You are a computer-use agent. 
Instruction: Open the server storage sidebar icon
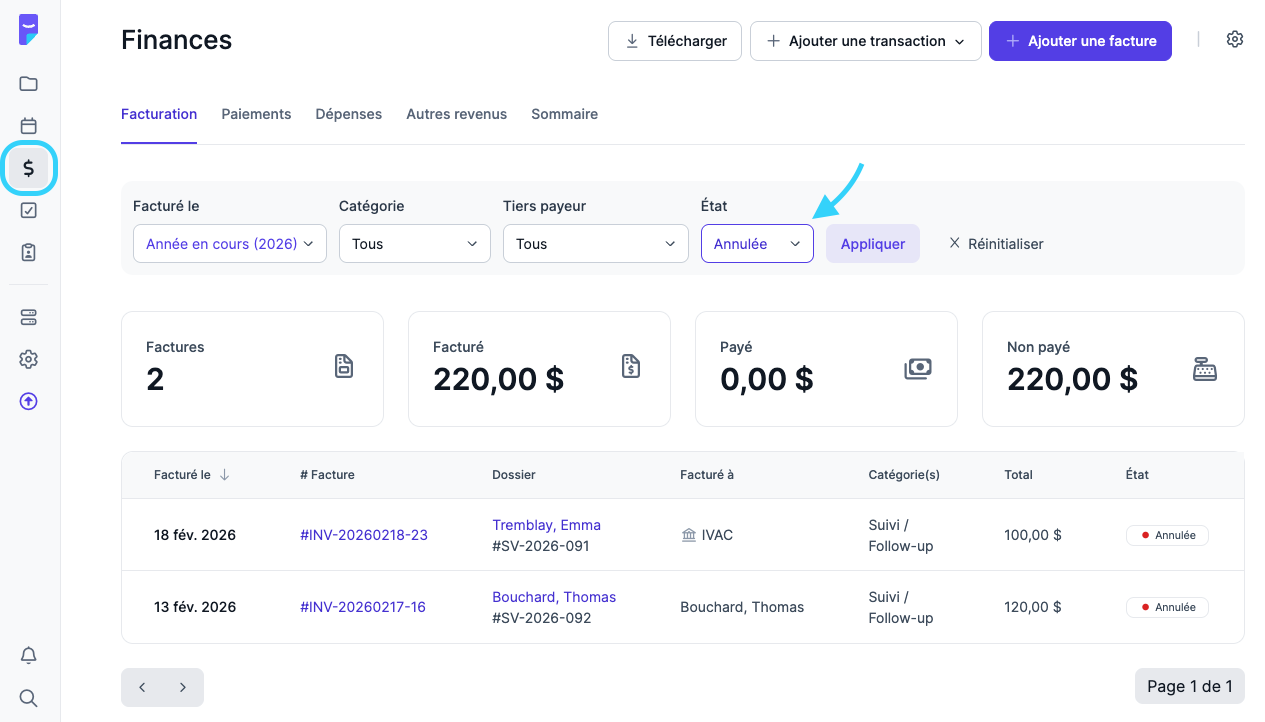(x=29, y=317)
